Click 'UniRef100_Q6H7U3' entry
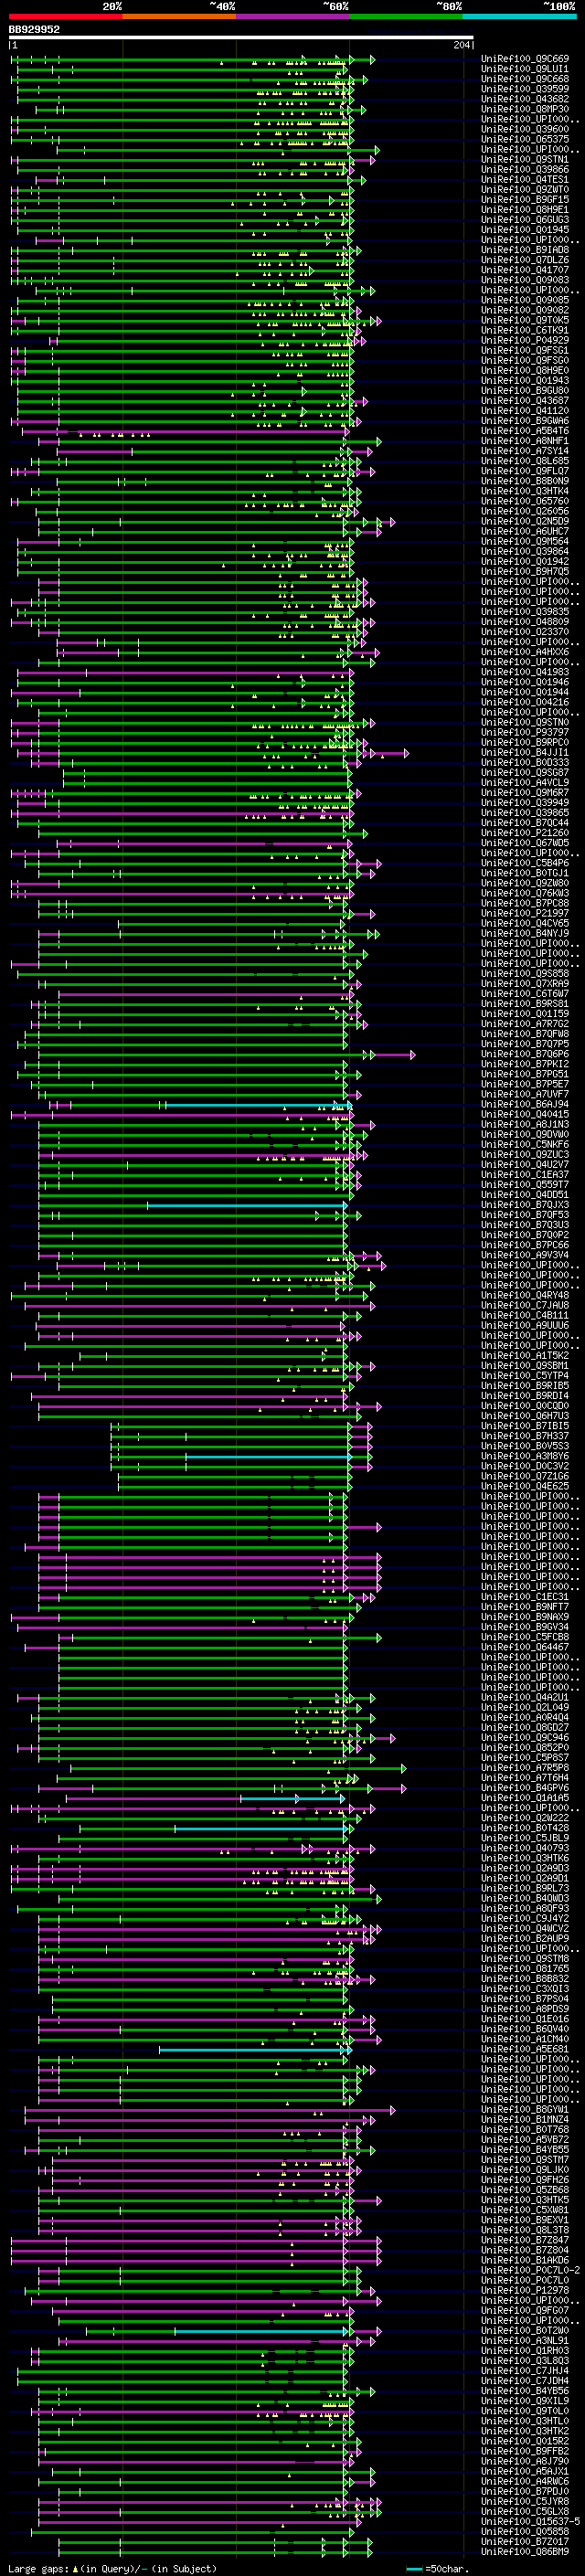This screenshot has height=2576, width=585. [x=525, y=1416]
